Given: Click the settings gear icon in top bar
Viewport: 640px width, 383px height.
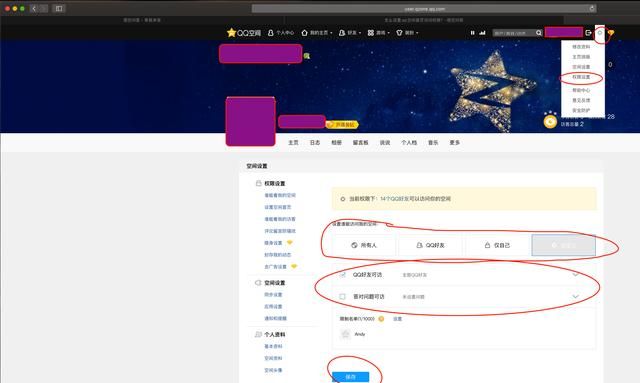Looking at the screenshot, I should coord(600,33).
